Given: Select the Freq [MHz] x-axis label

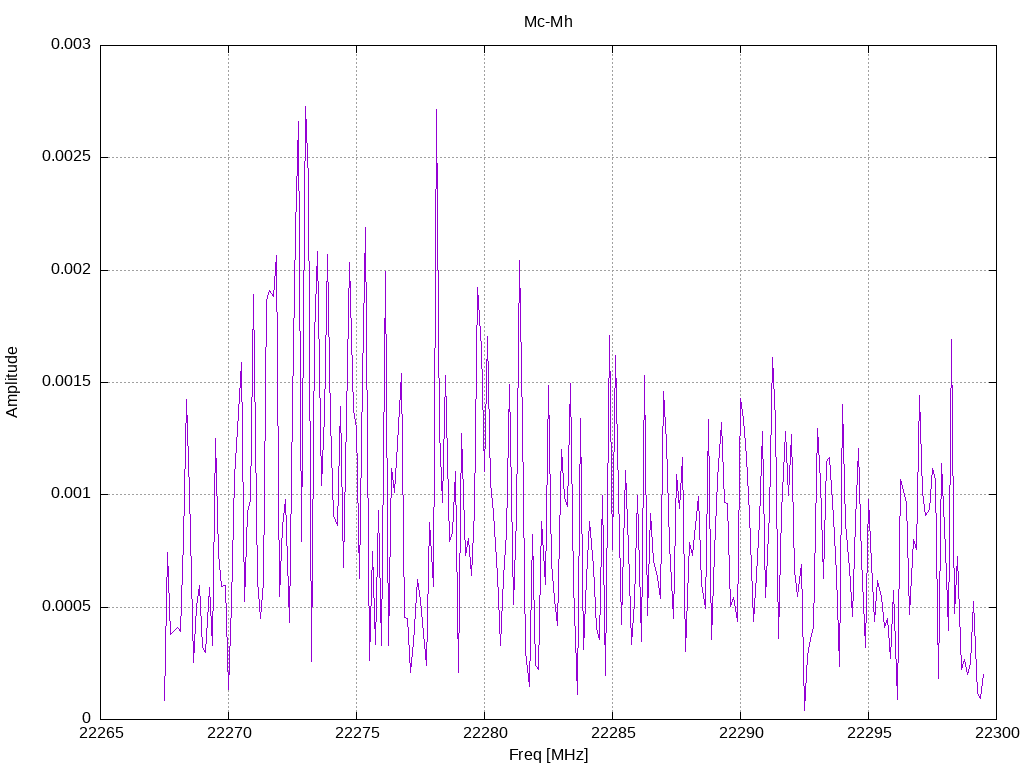Looking at the screenshot, I should click(x=548, y=755).
